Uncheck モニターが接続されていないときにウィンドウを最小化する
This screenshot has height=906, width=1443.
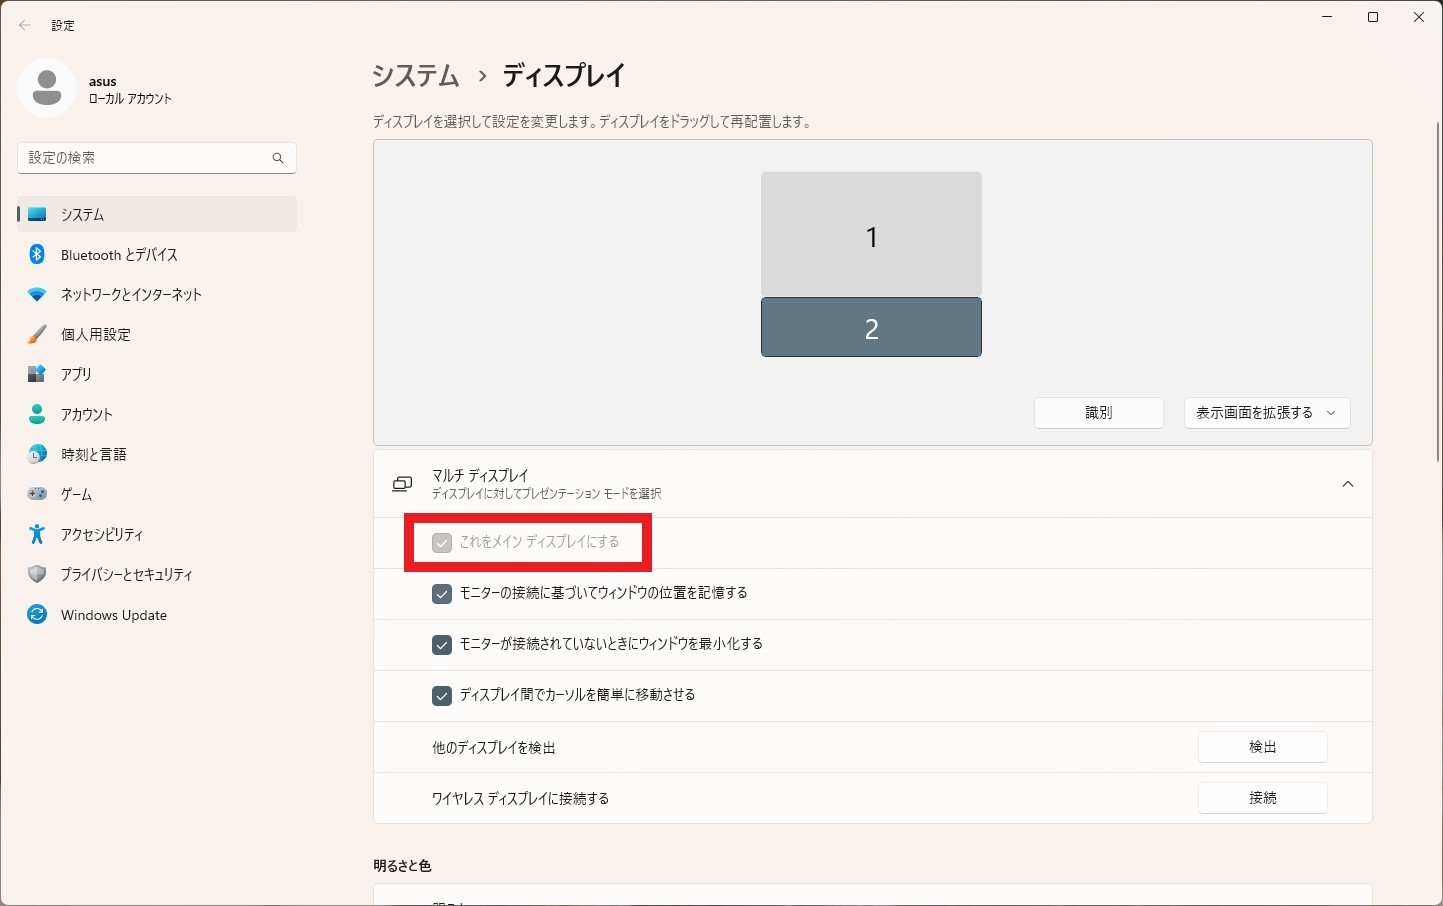[442, 645]
